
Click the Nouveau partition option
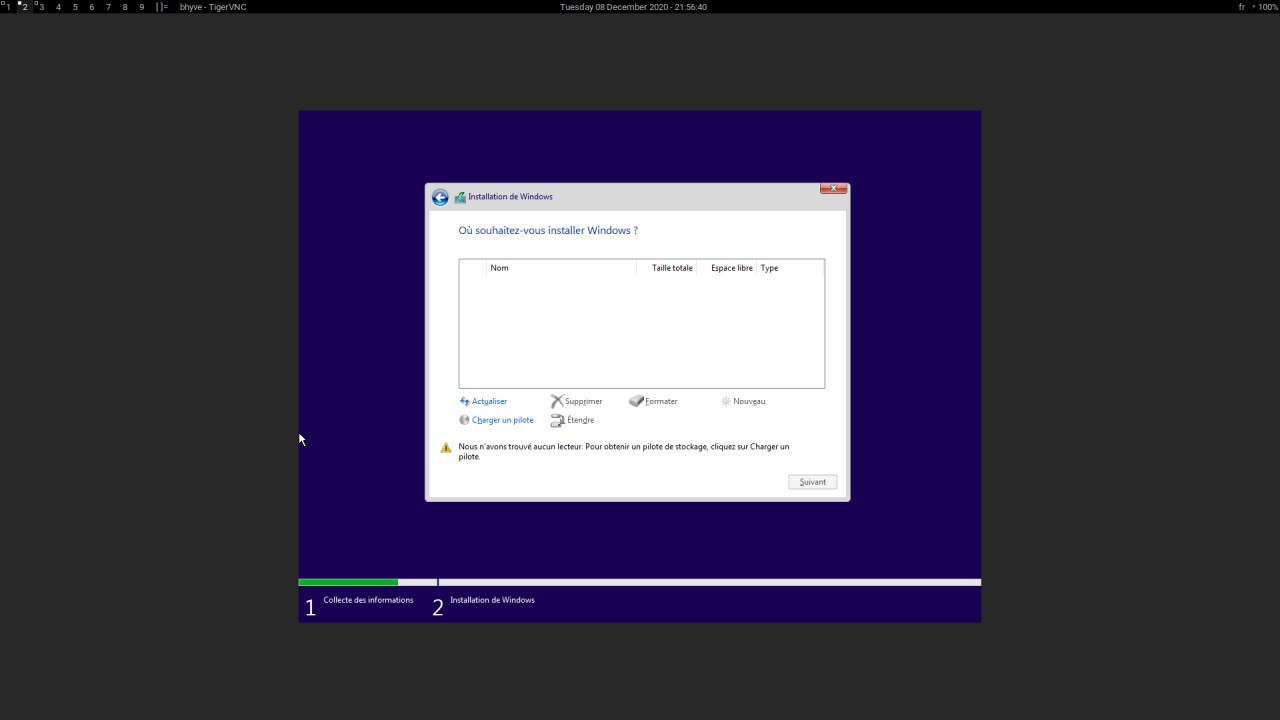(743, 401)
